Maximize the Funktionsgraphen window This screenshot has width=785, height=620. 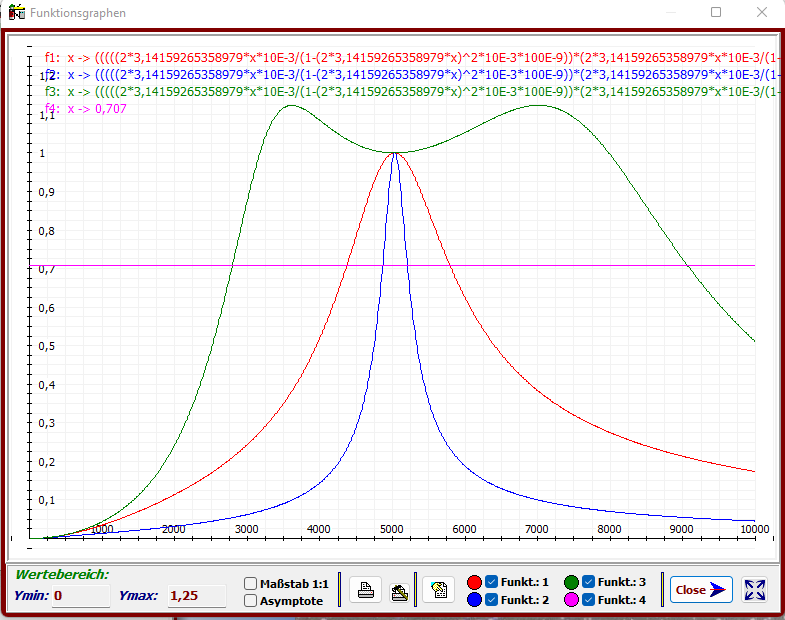(716, 13)
